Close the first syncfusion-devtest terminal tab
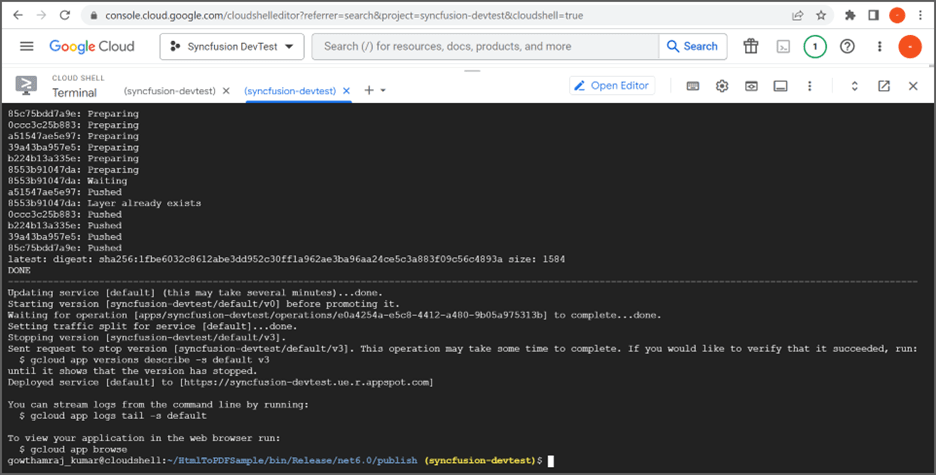Viewport: 936px width, 475px height. pyautogui.click(x=226, y=91)
